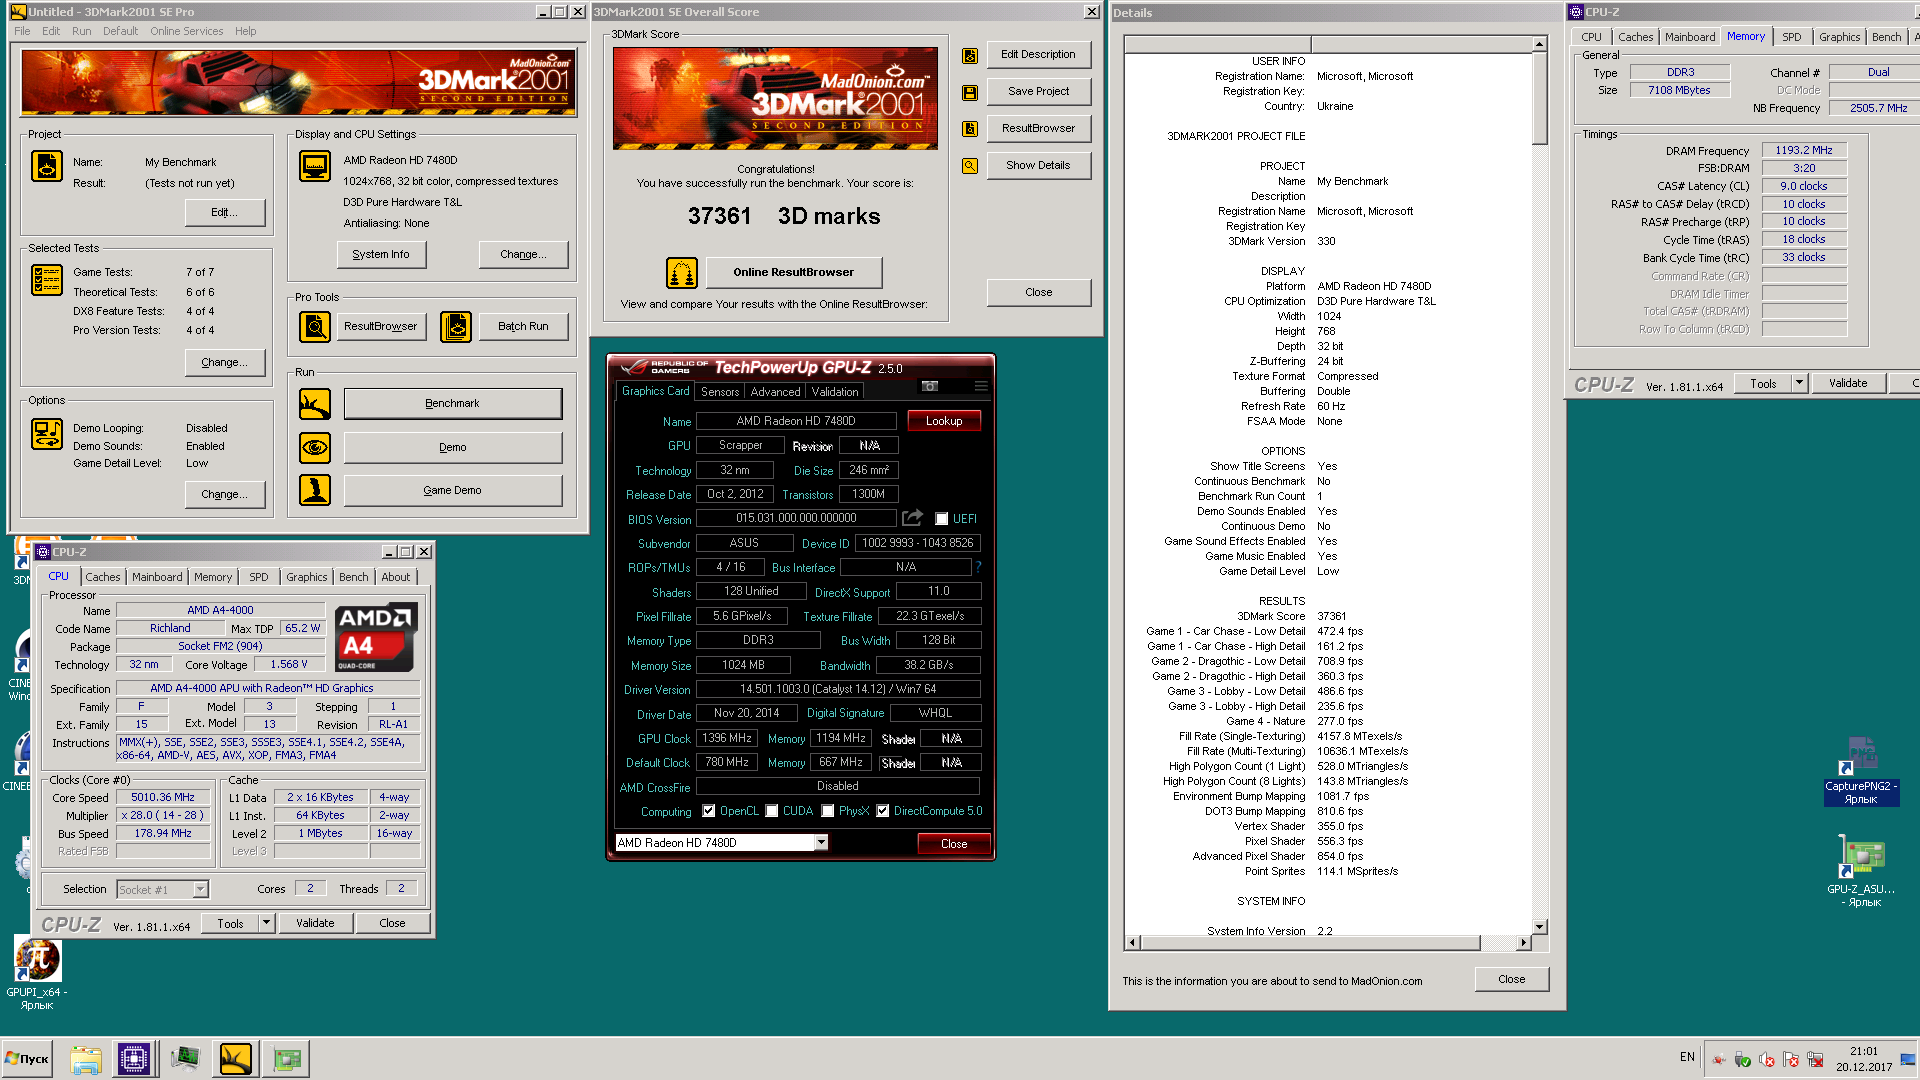Screen dimensions: 1920x1080
Task: Click the Show Details magnifier icon
Action: point(970,166)
